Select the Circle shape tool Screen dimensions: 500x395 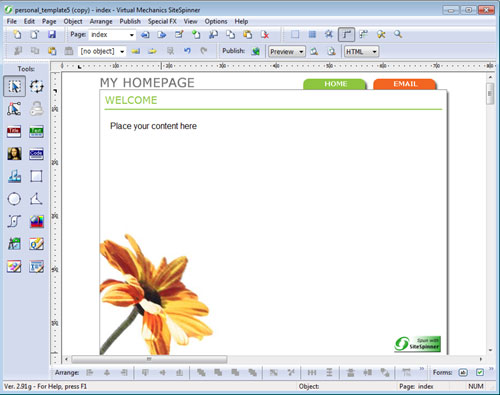point(14,199)
